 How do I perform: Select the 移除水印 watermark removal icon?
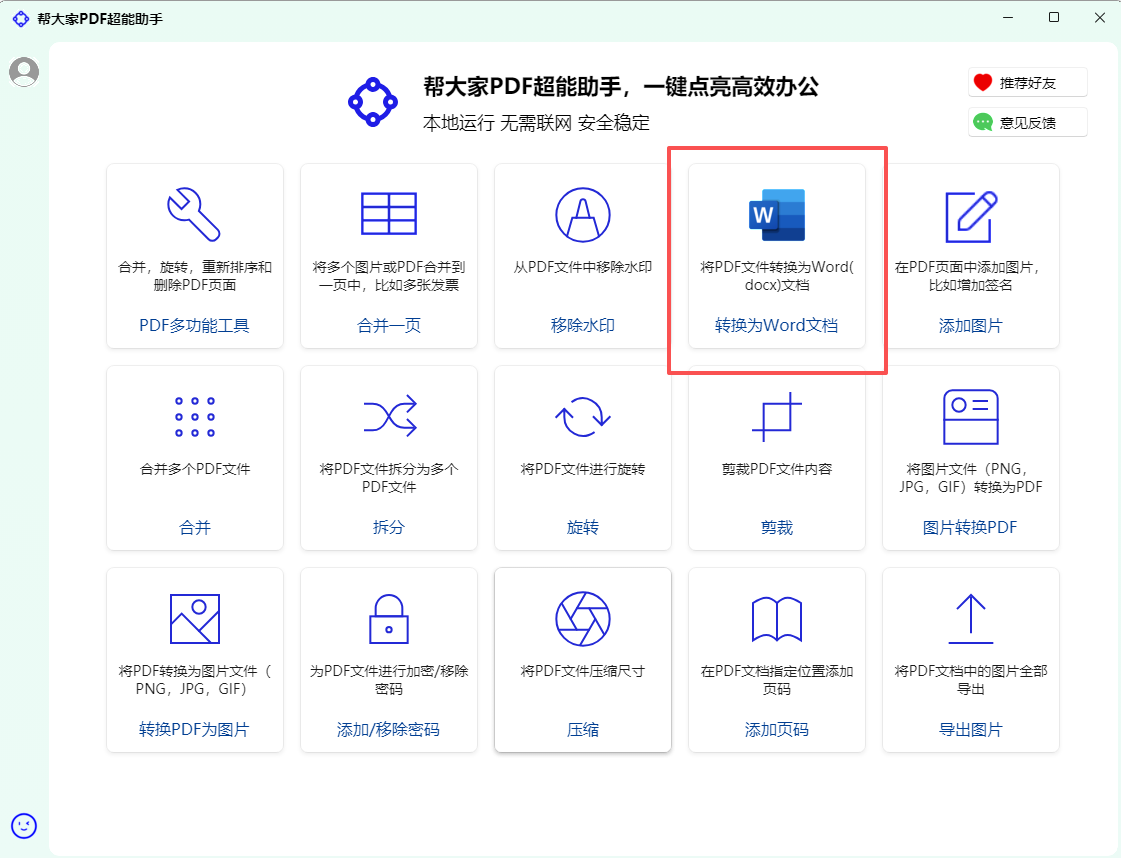click(x=582, y=214)
